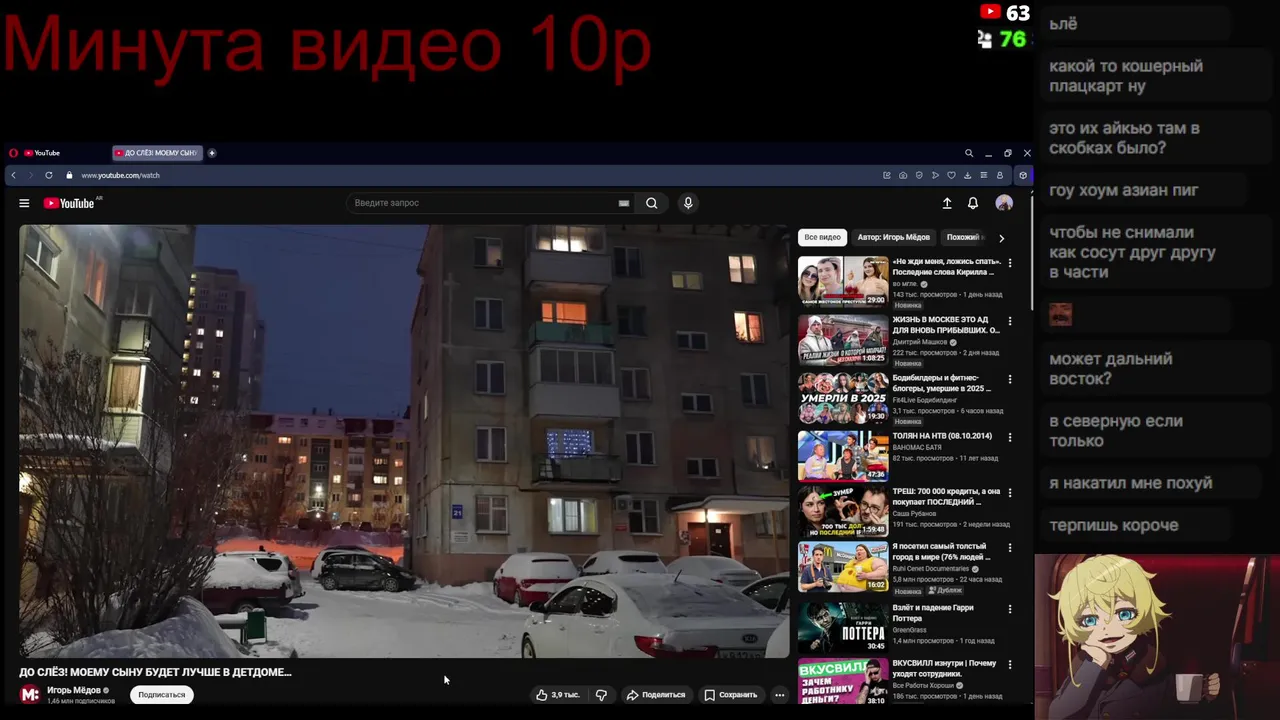Open browser profile icon in toolbar
Image resolution: width=1280 pixels, height=720 pixels.
(x=999, y=175)
